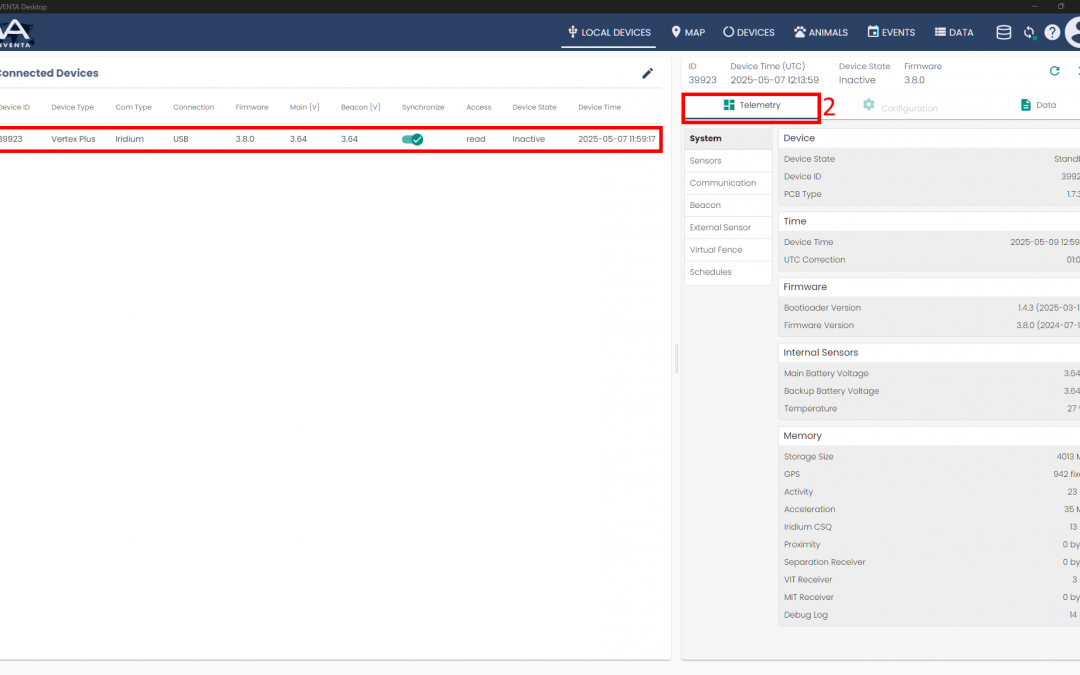
Task: Open the database storage icon
Action: point(1003,32)
